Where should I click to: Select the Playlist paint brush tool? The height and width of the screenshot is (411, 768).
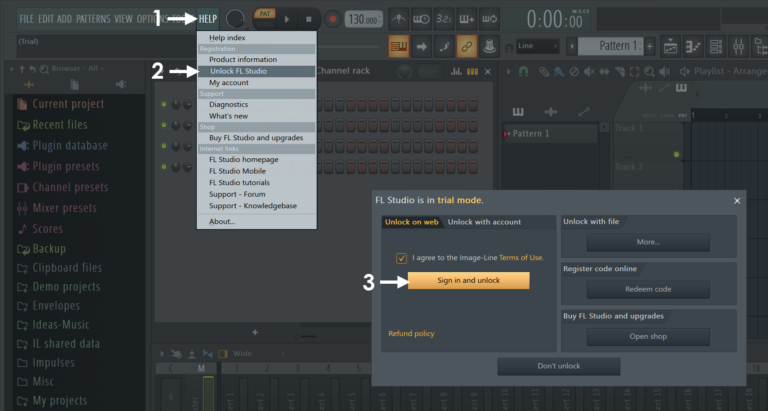point(558,72)
